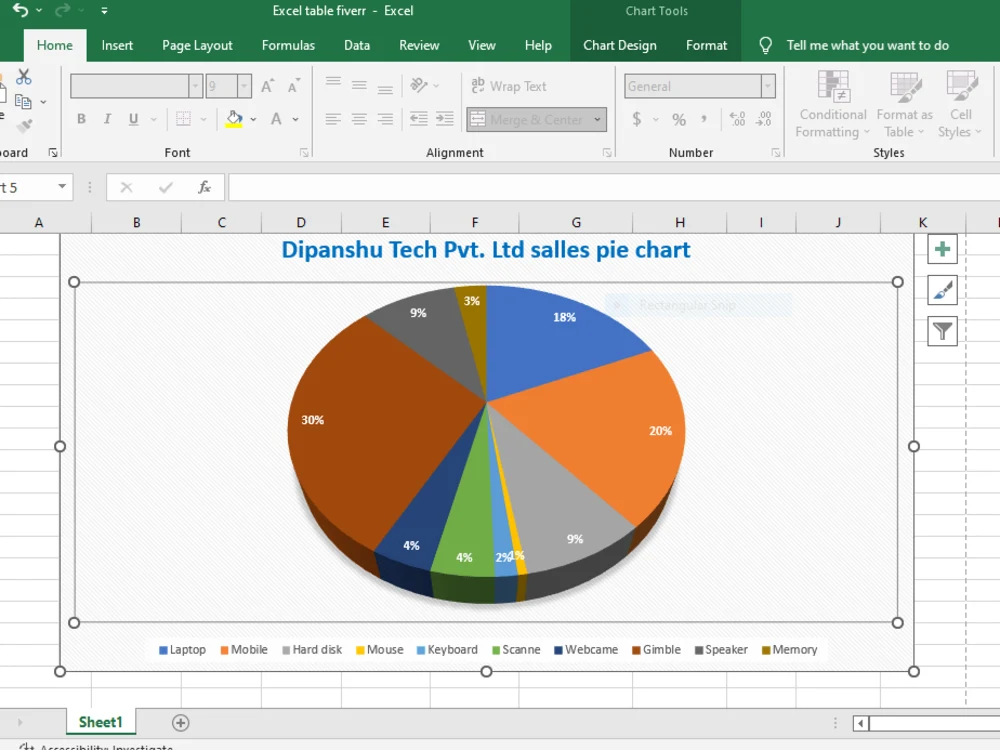1000x750 pixels.
Task: Open Number format dialog launcher
Action: click(776, 152)
